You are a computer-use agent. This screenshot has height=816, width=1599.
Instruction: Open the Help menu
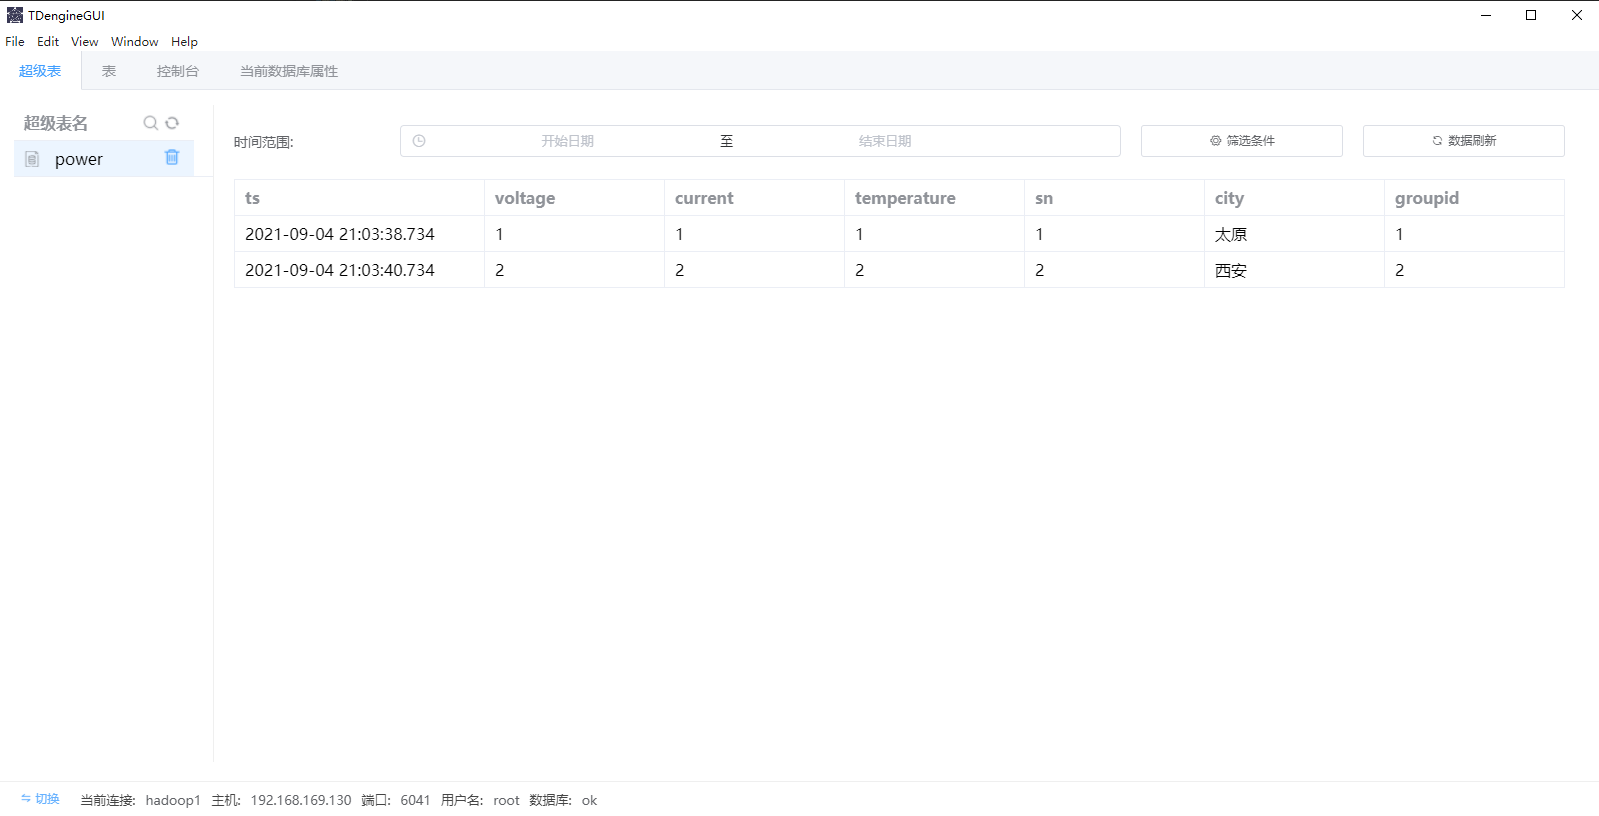184,41
